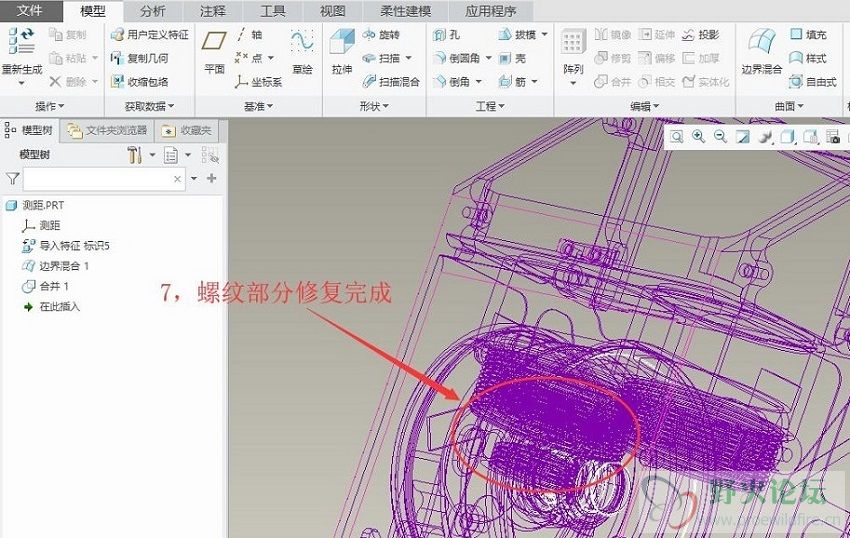The height and width of the screenshot is (538, 850).
Task: Click the 复制几何 (Copy Geometry) tool
Action: 139,58
